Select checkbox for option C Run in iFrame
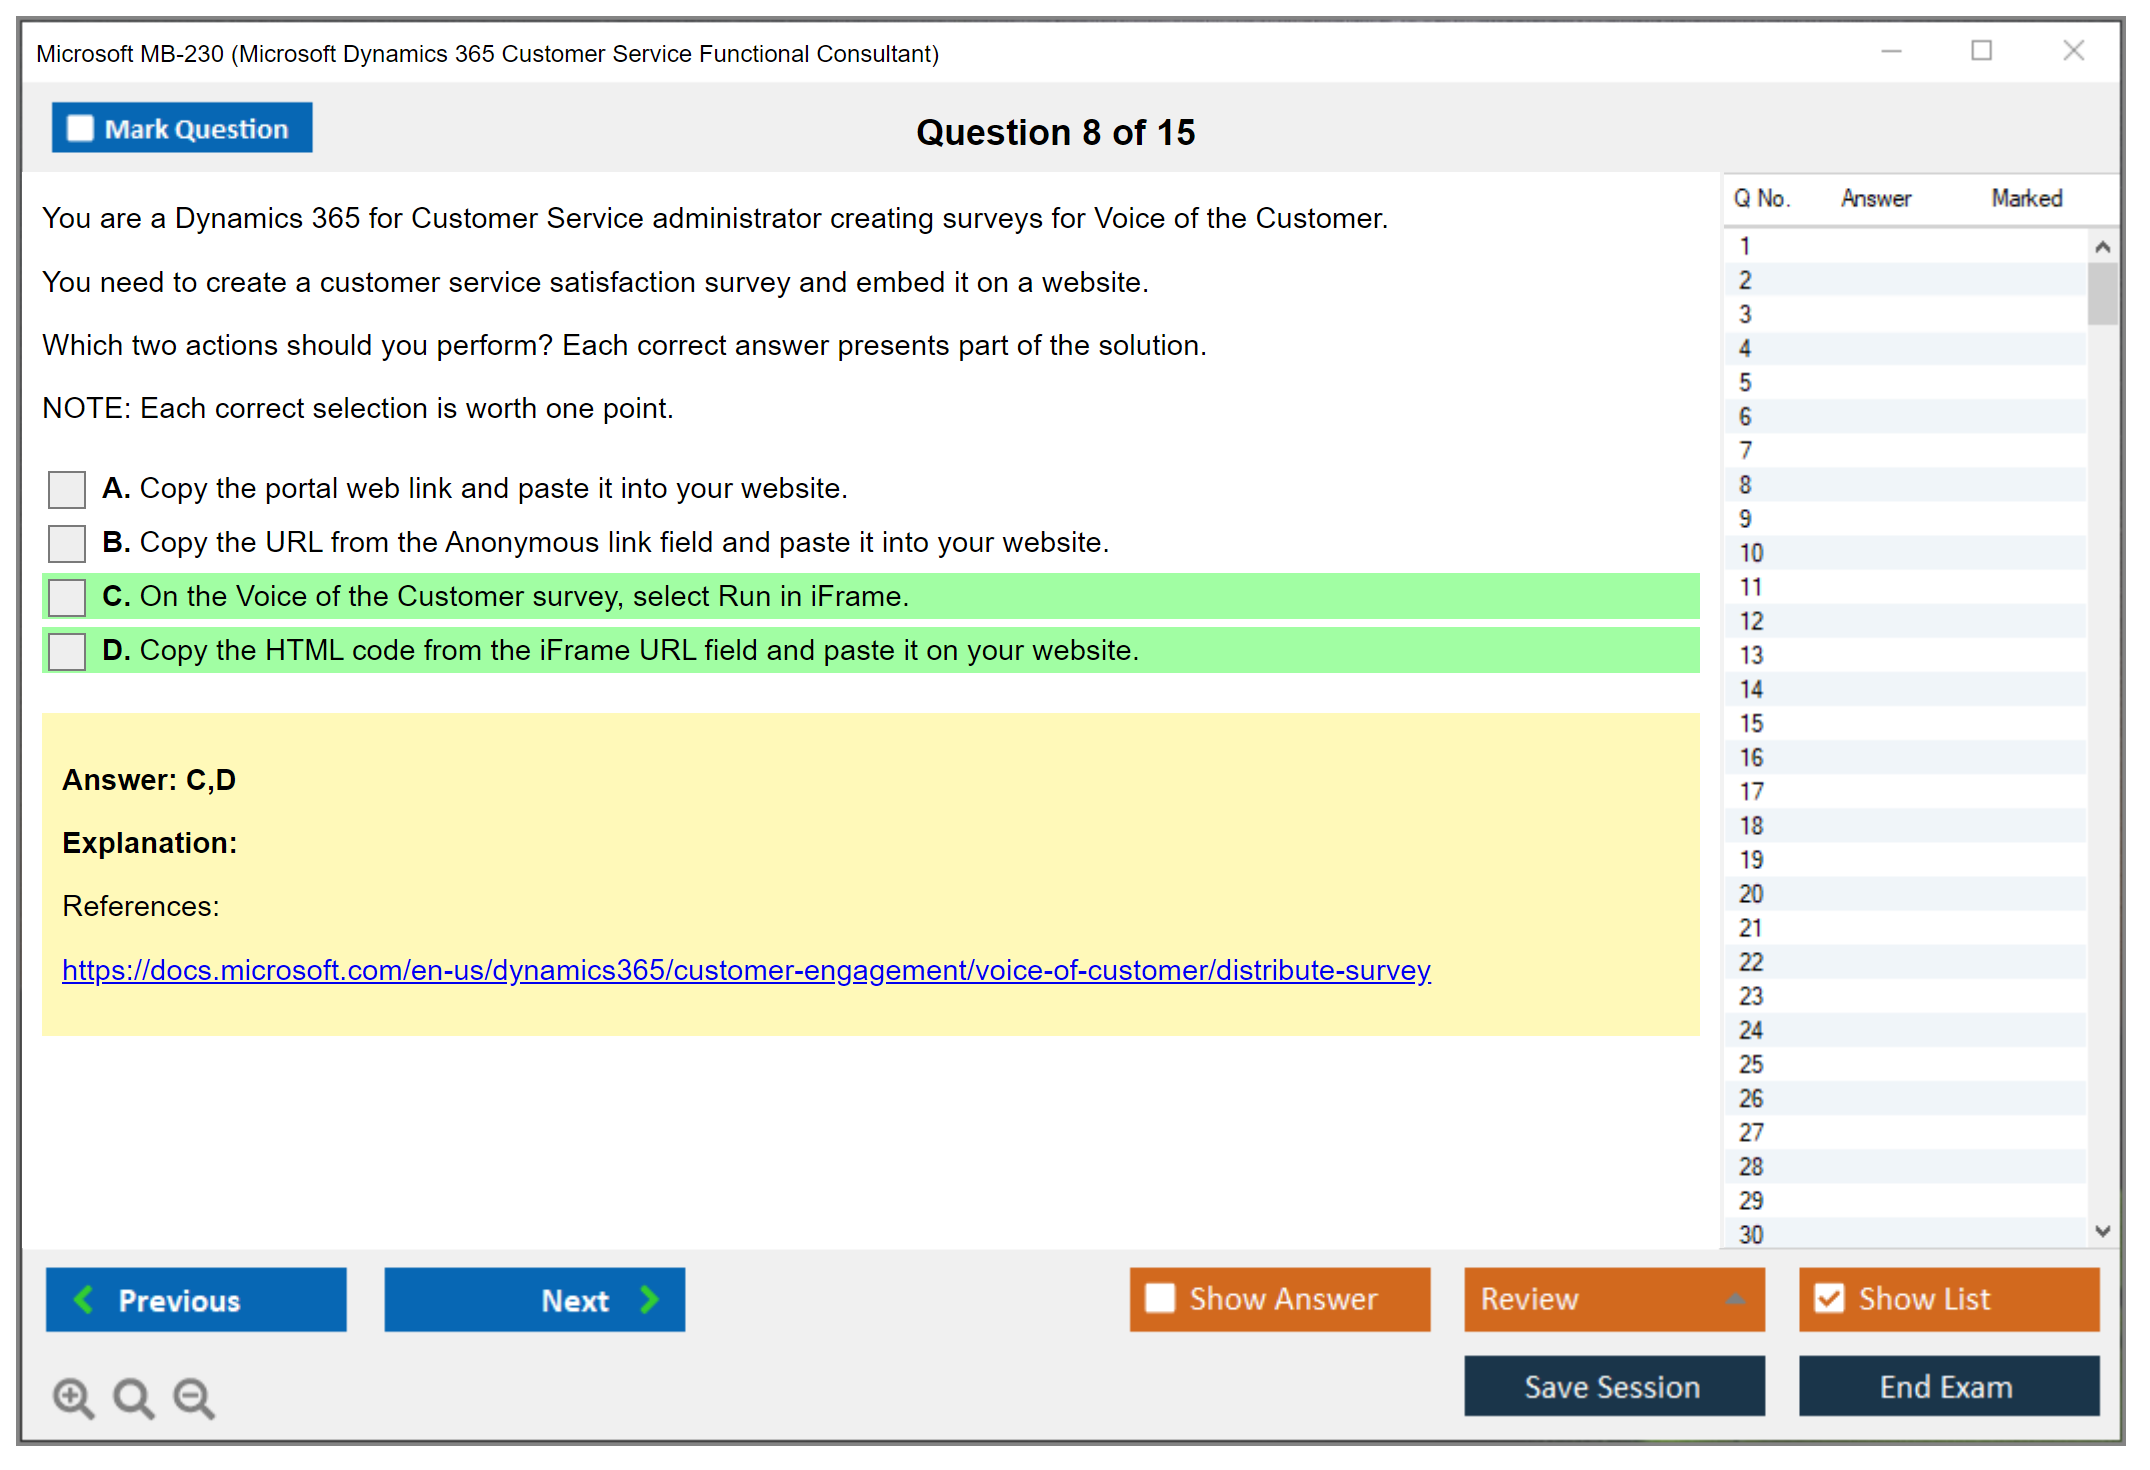 (x=67, y=597)
